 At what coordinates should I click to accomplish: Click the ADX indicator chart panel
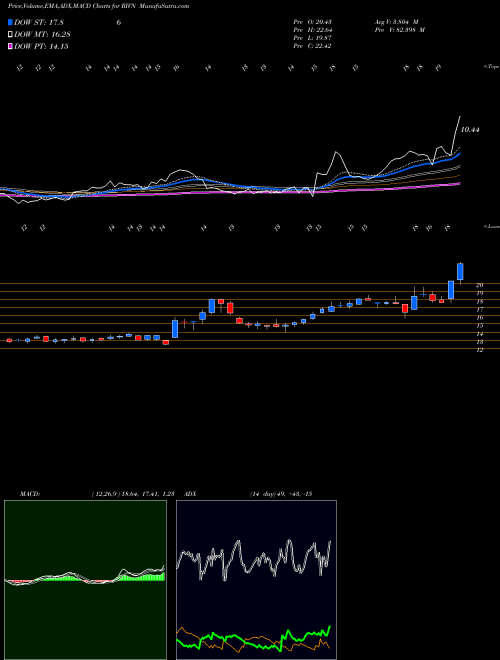point(256,580)
